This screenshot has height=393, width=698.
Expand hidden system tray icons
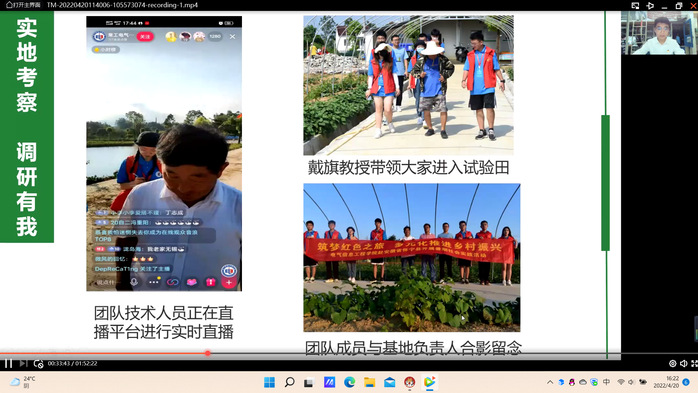click(x=550, y=382)
